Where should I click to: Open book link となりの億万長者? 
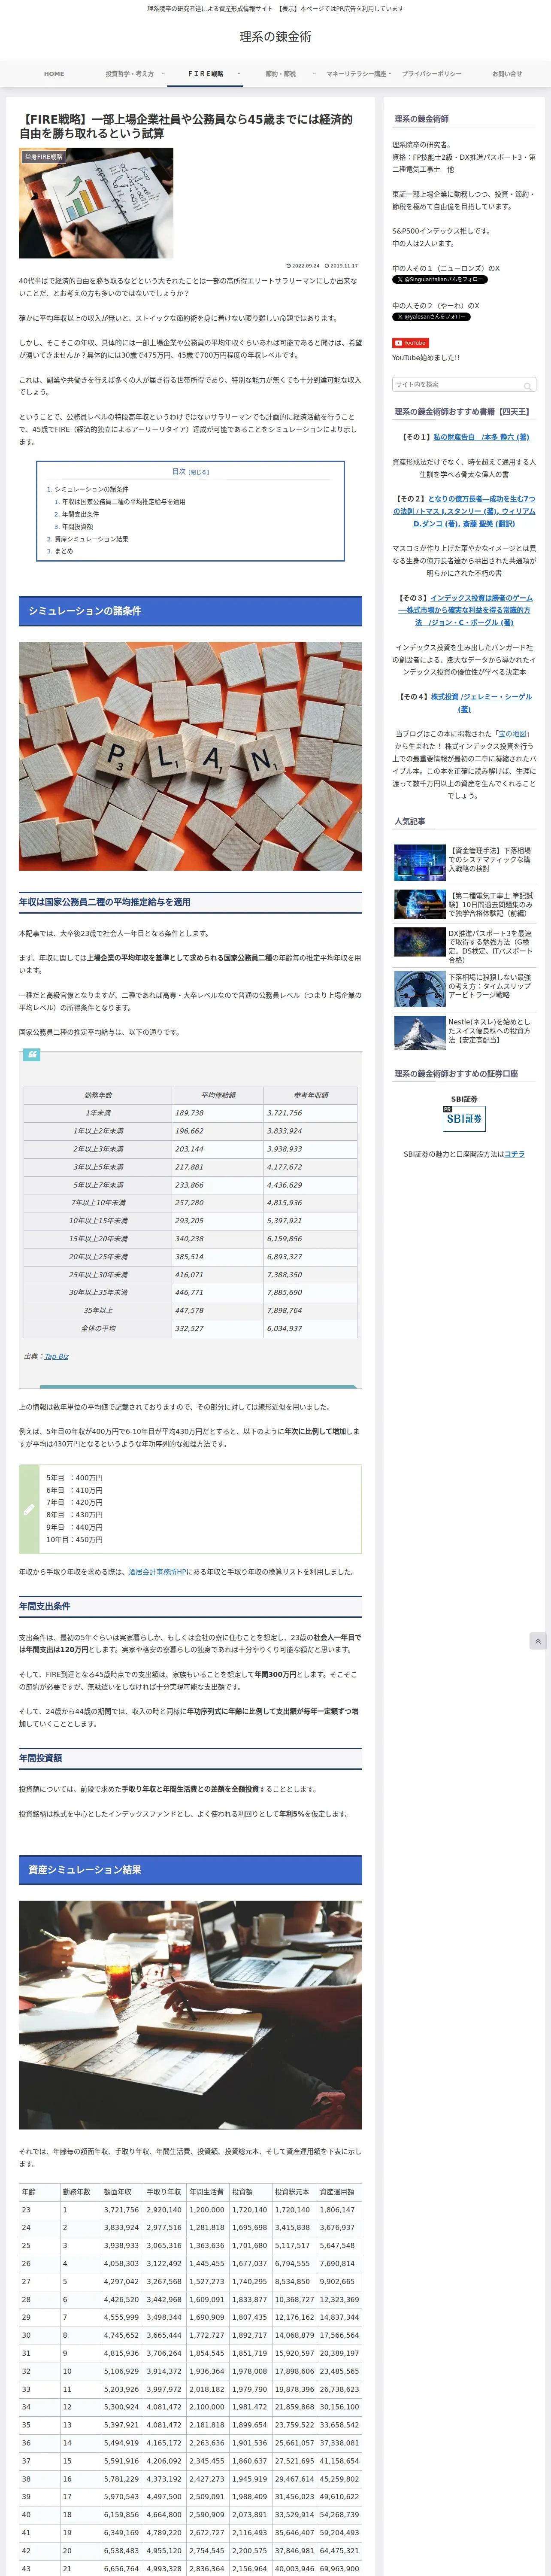(x=464, y=511)
